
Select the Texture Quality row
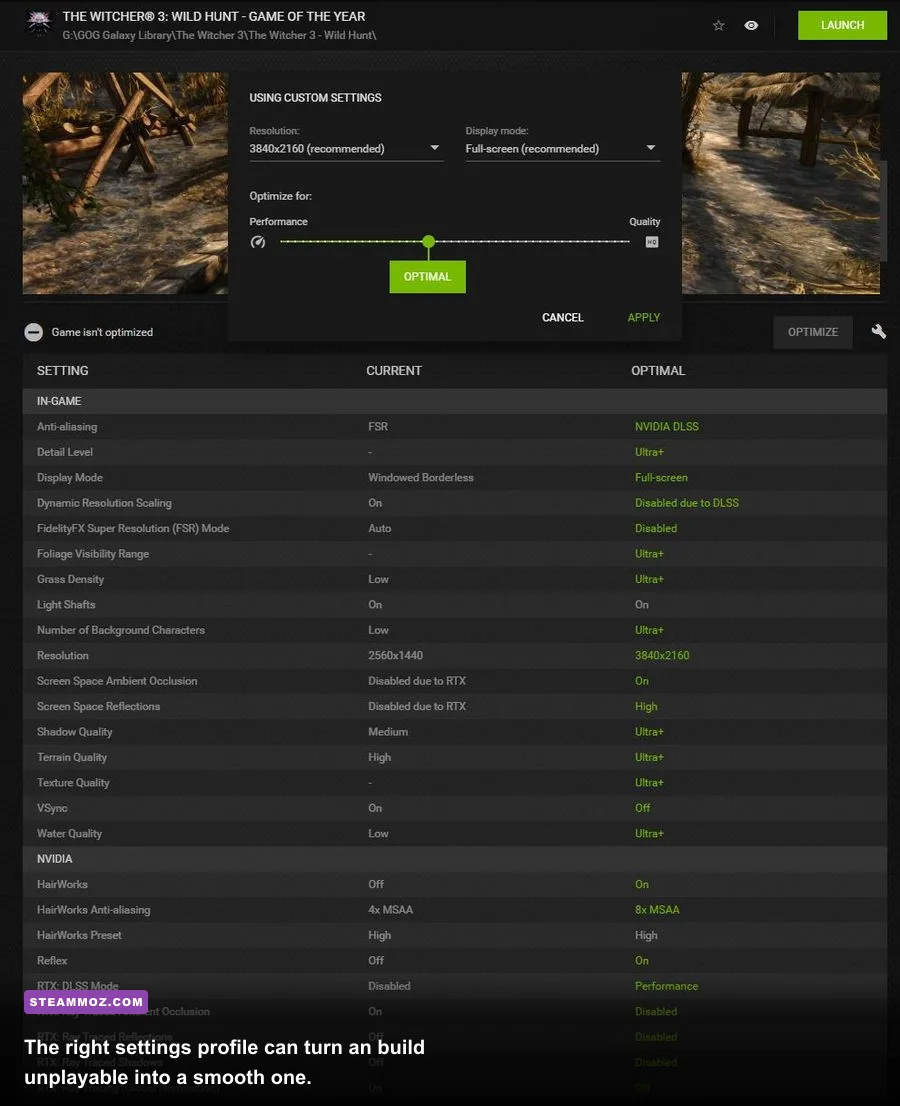(x=455, y=782)
